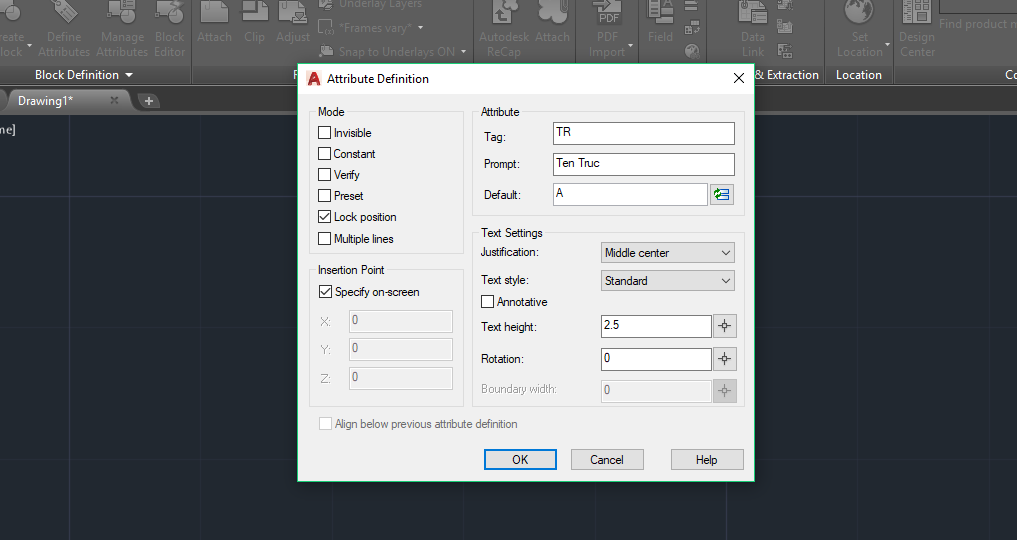This screenshot has height=540, width=1017.
Task: Pick rotation on screen crosshair button
Action: coord(724,358)
